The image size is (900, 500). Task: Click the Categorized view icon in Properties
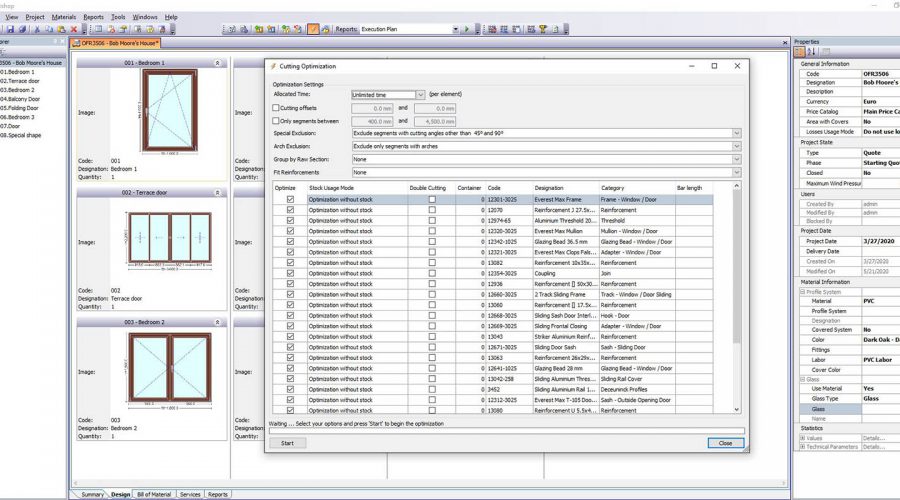click(x=800, y=52)
